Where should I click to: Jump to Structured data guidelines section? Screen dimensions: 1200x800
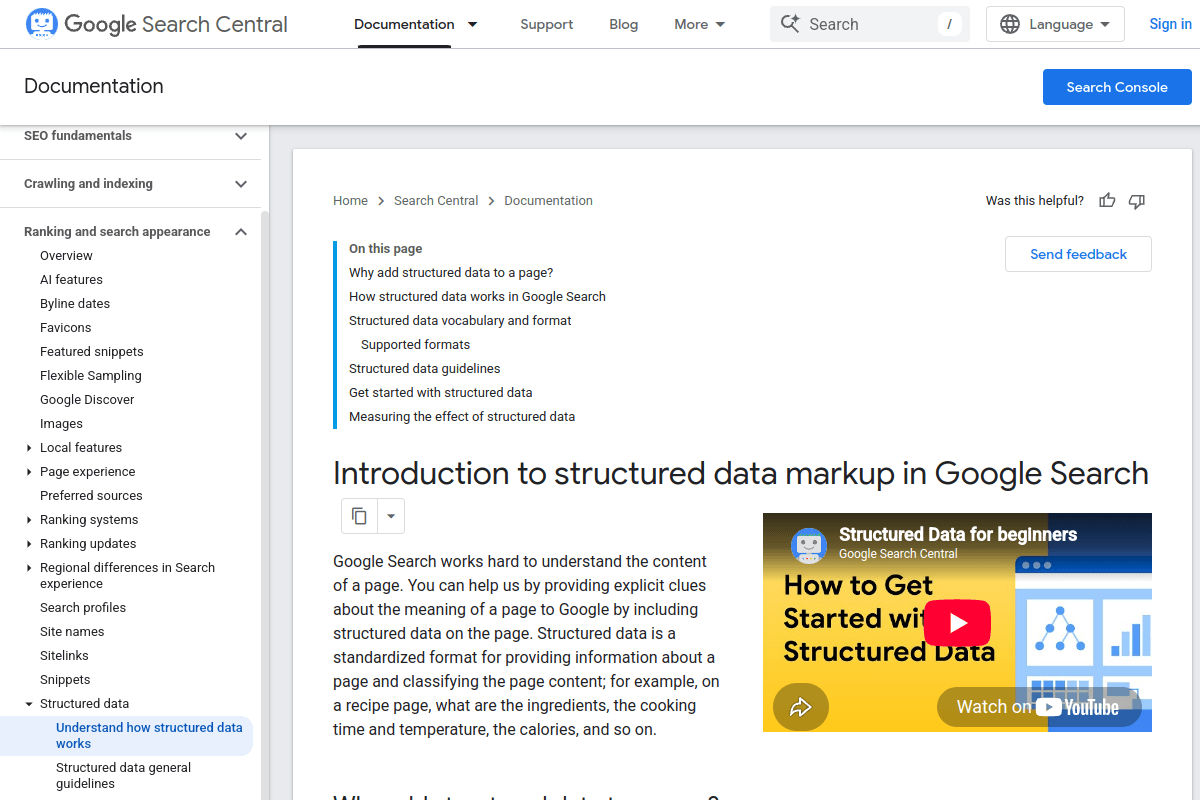[x=424, y=369]
